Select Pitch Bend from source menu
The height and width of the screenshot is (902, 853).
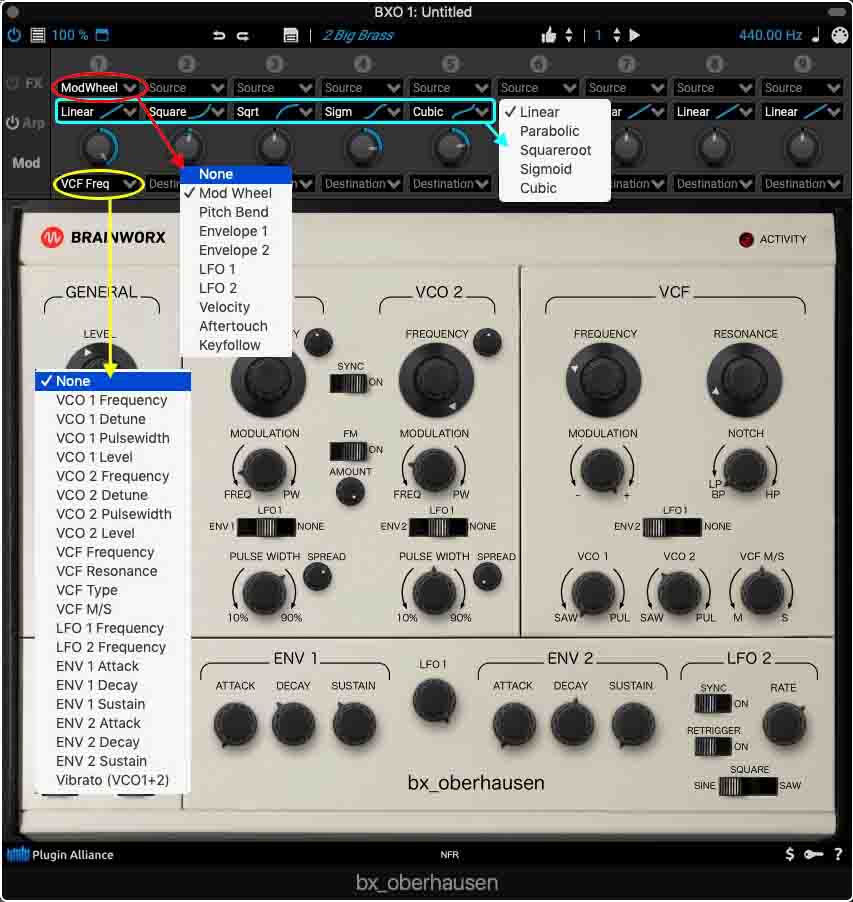pos(233,212)
